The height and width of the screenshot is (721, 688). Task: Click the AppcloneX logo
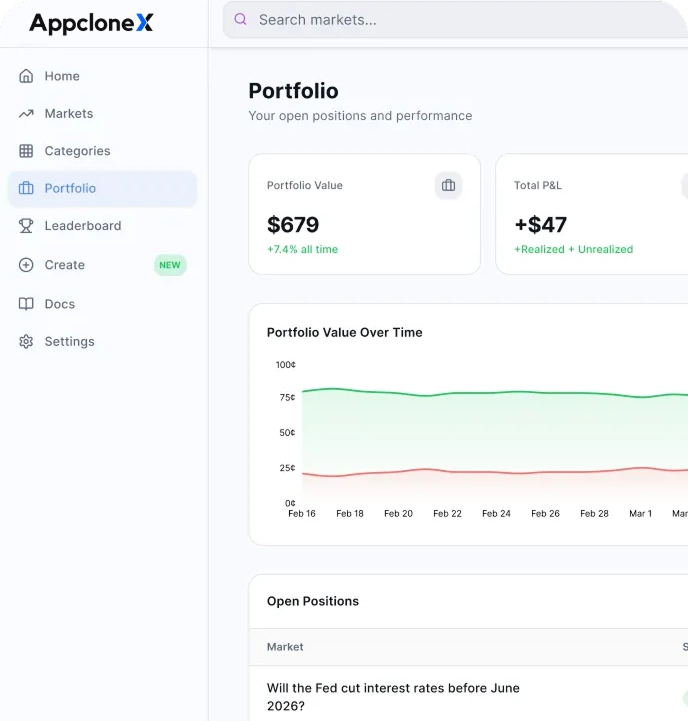91,23
